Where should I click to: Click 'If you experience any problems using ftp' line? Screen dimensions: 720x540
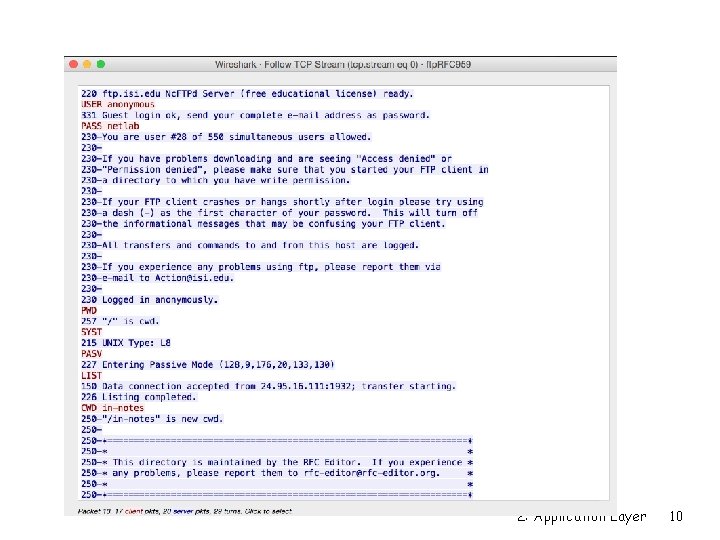click(x=261, y=267)
